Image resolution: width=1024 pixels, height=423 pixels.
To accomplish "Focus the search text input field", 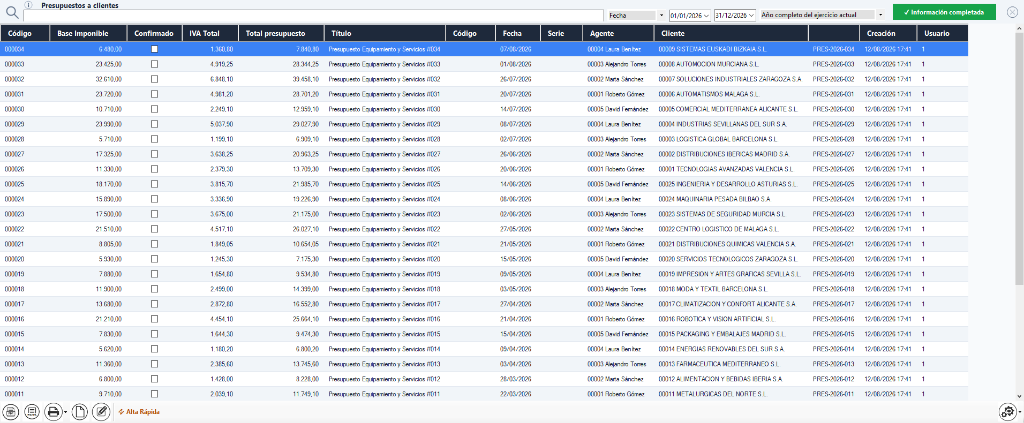I will click(x=313, y=15).
